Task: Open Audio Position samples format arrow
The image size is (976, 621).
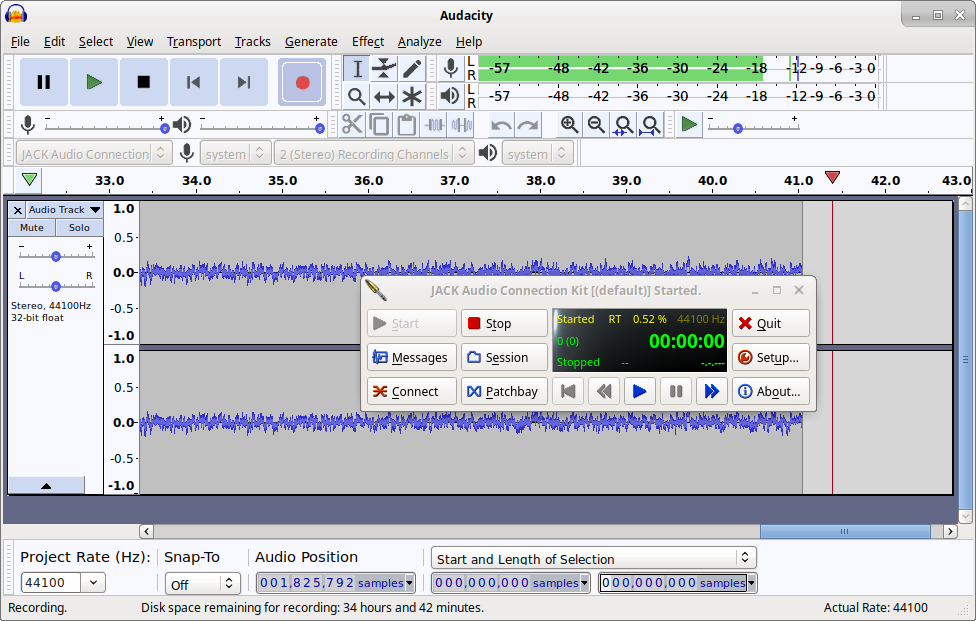Action: click(x=410, y=583)
